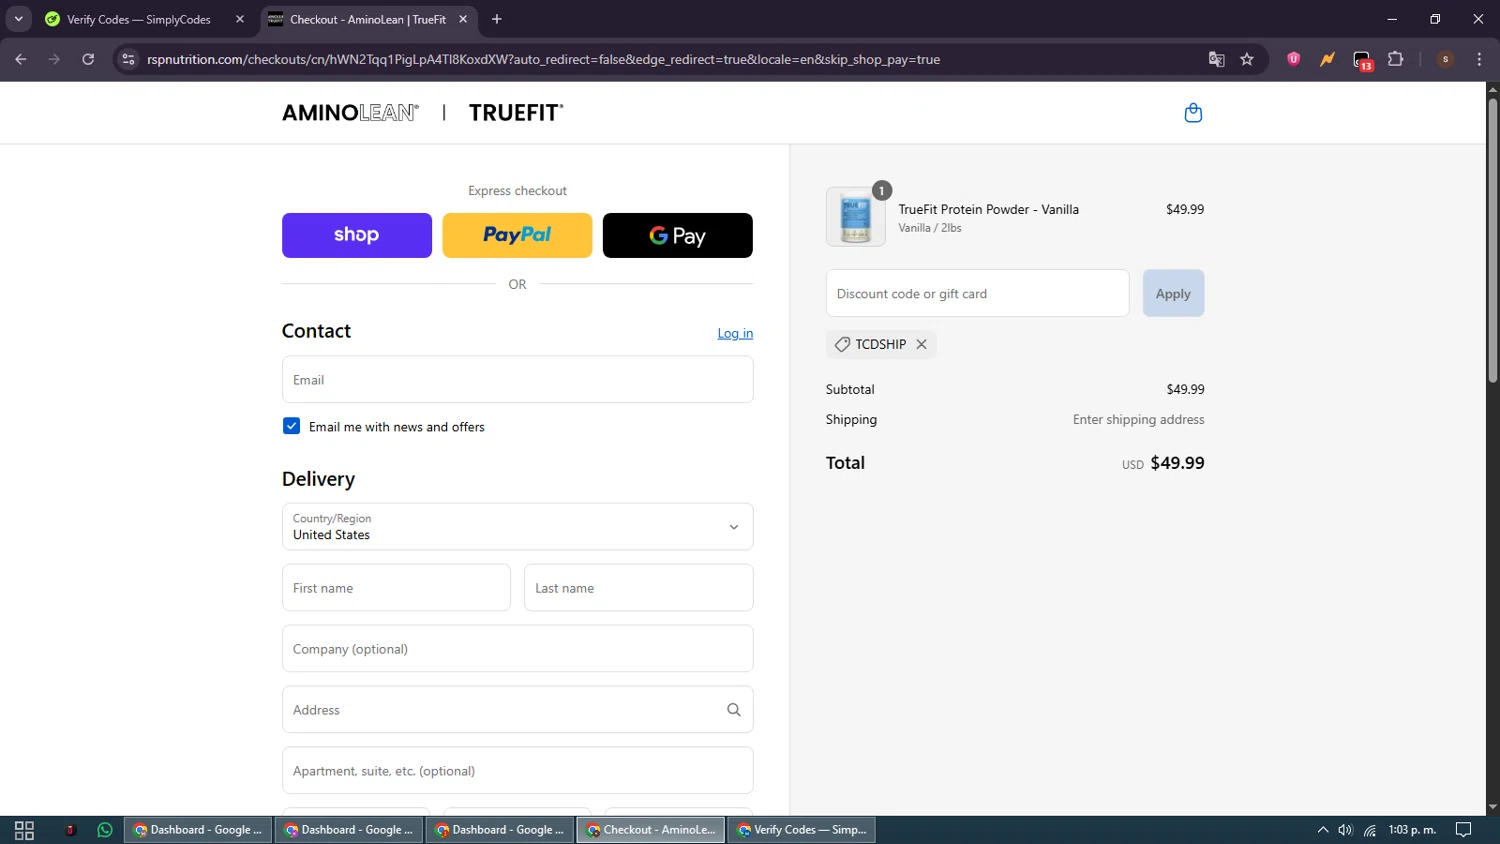This screenshot has width=1500, height=844.
Task: Show hidden system tray icons
Action: pos(1322,830)
